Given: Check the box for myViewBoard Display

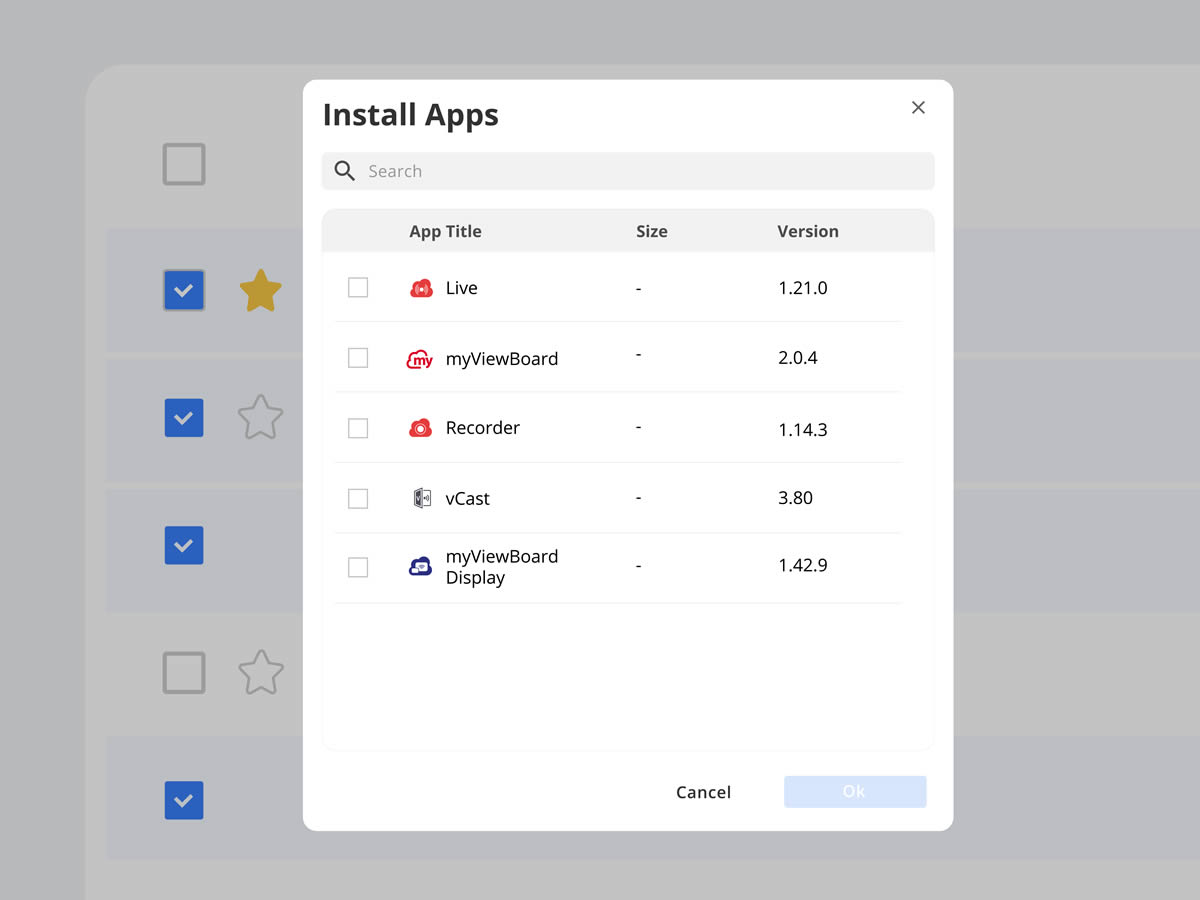Looking at the screenshot, I should tap(358, 567).
